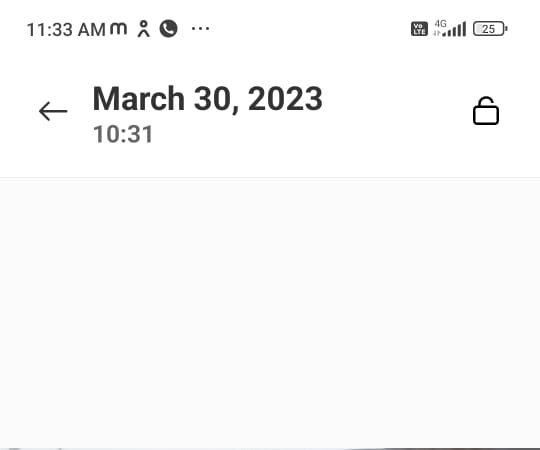Tap the VoLTE indicator icon
540x450 pixels.
click(419, 29)
